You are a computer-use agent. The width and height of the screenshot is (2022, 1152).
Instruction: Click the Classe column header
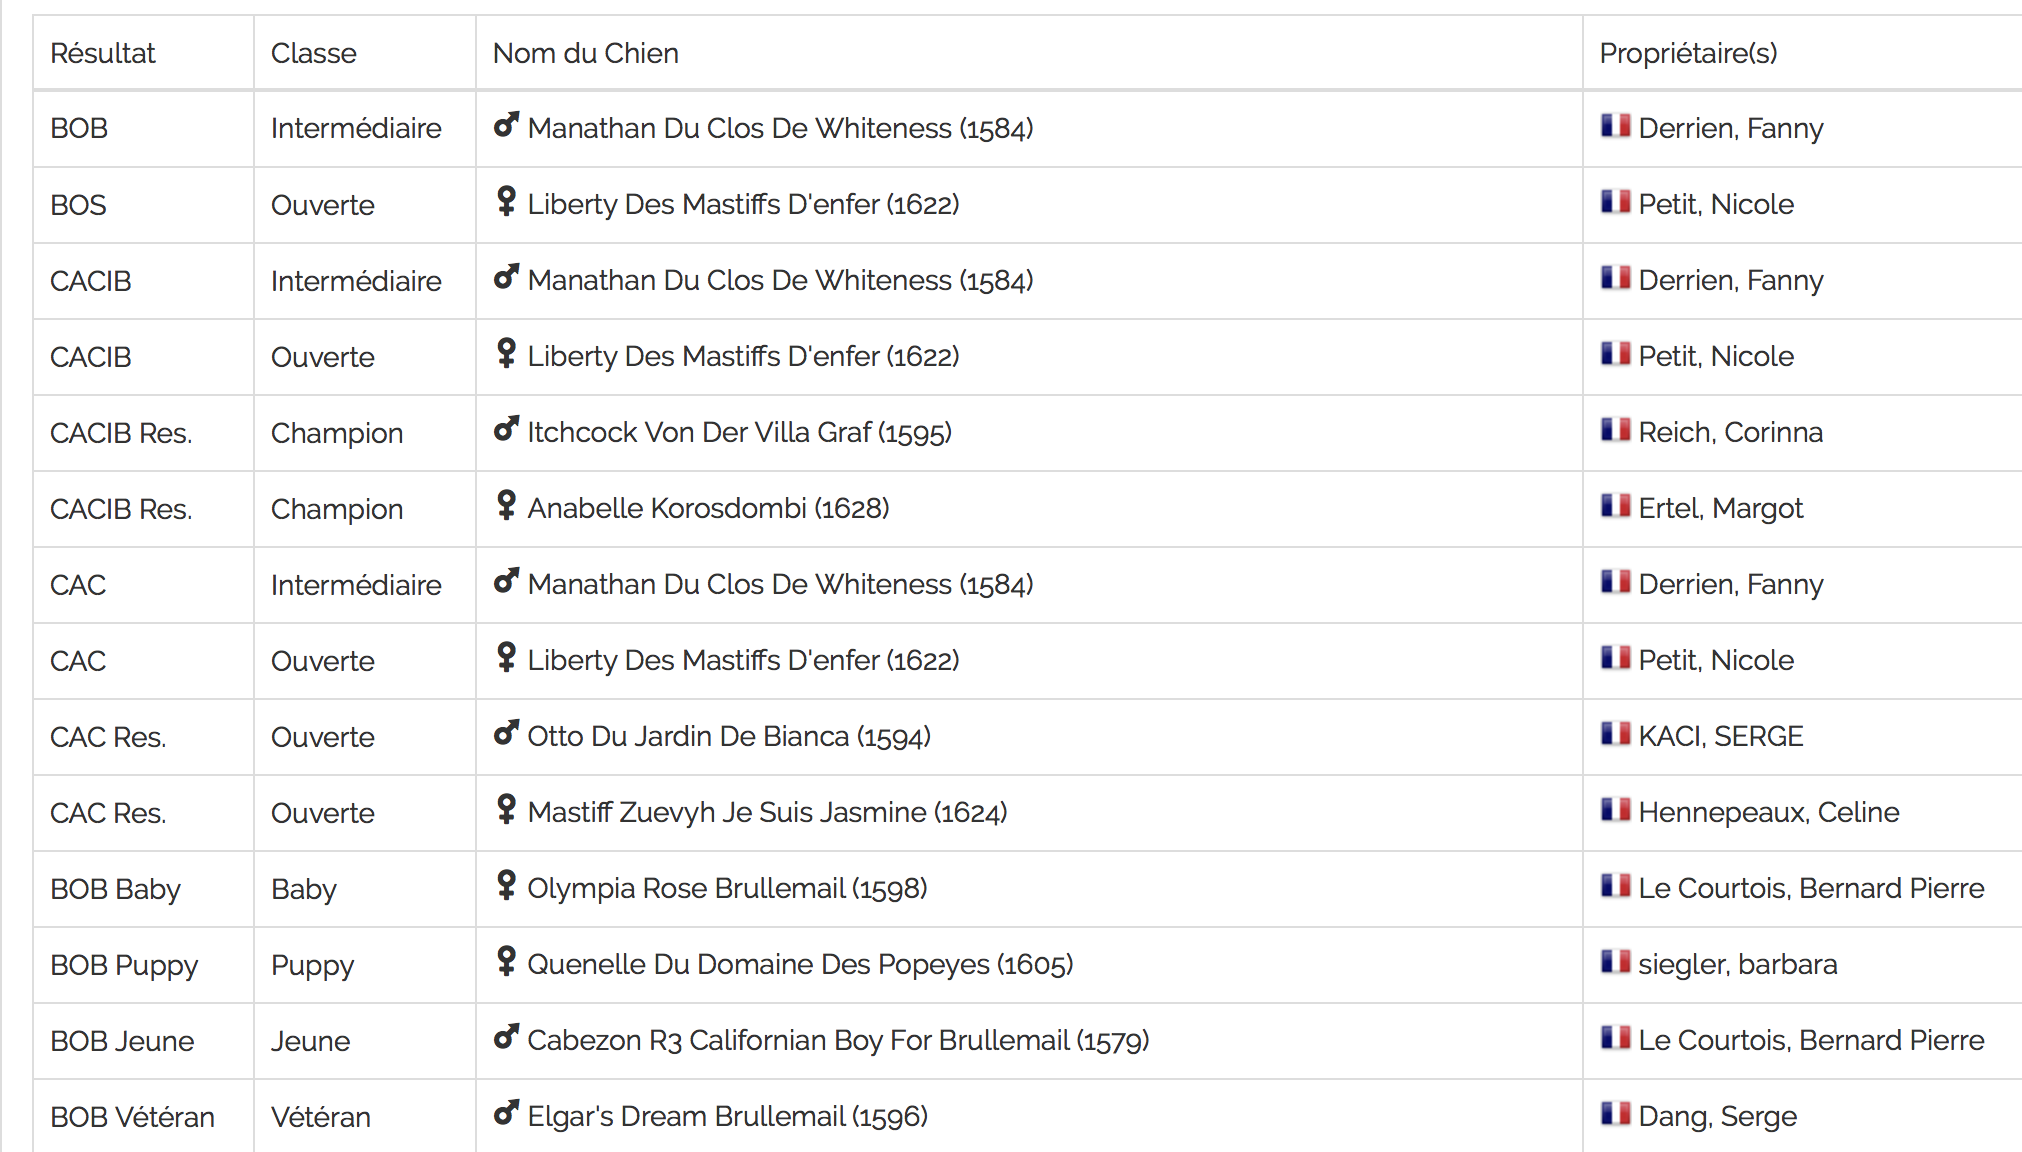(314, 53)
